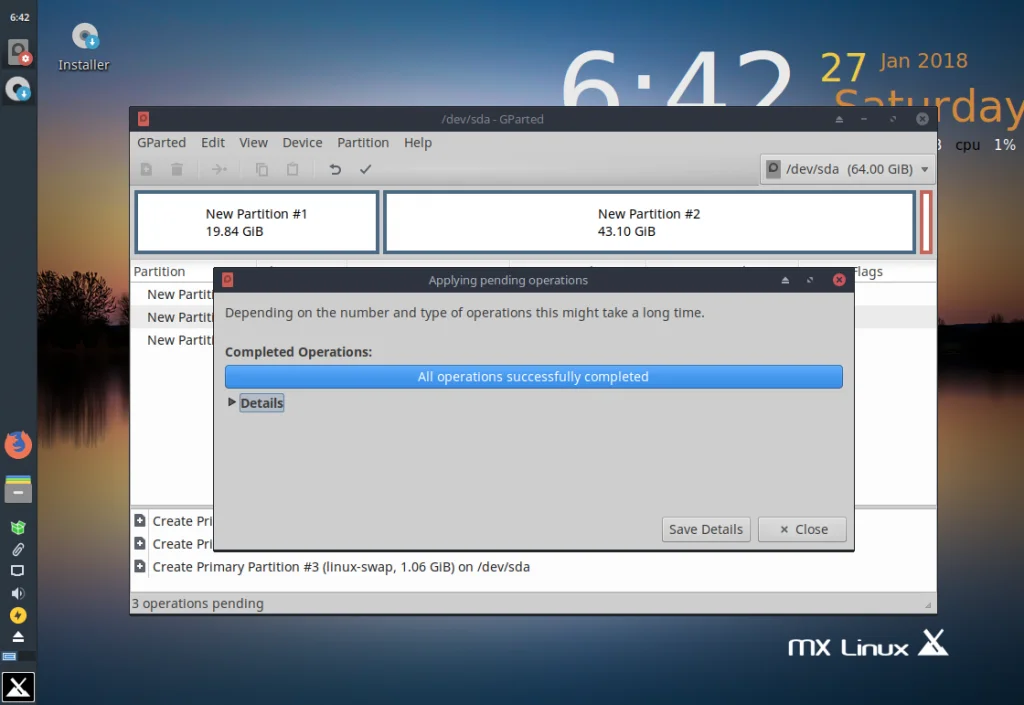Click the GParted window titlebar app icon
Image resolution: width=1024 pixels, height=705 pixels.
pos(144,119)
